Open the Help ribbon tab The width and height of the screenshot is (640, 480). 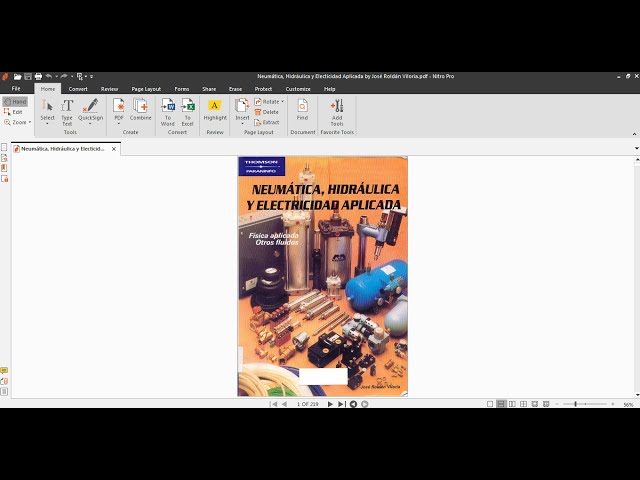pos(329,89)
